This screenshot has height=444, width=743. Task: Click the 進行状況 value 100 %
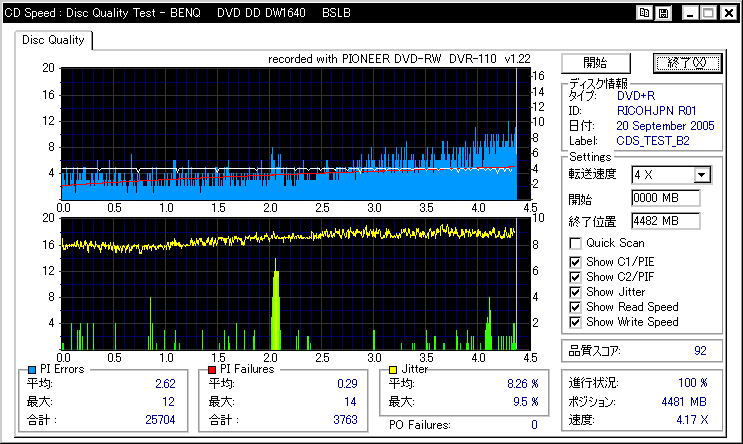pos(693,383)
